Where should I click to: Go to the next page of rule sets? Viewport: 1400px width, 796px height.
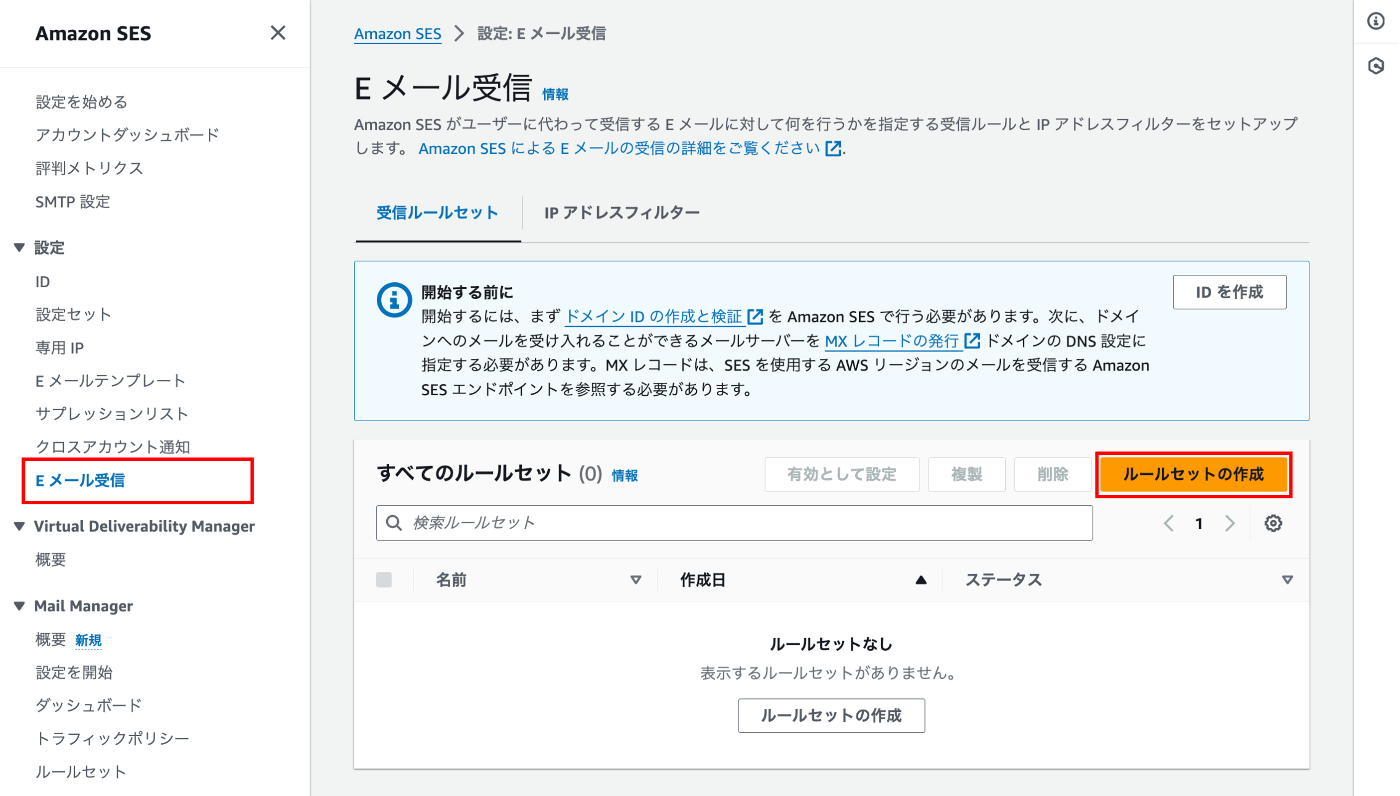pyautogui.click(x=1230, y=523)
